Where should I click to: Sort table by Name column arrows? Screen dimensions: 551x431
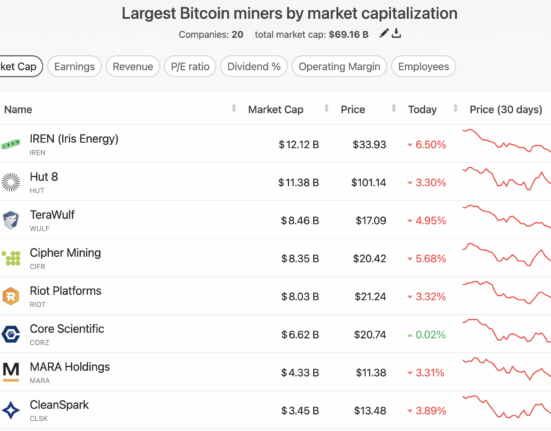click(x=234, y=109)
